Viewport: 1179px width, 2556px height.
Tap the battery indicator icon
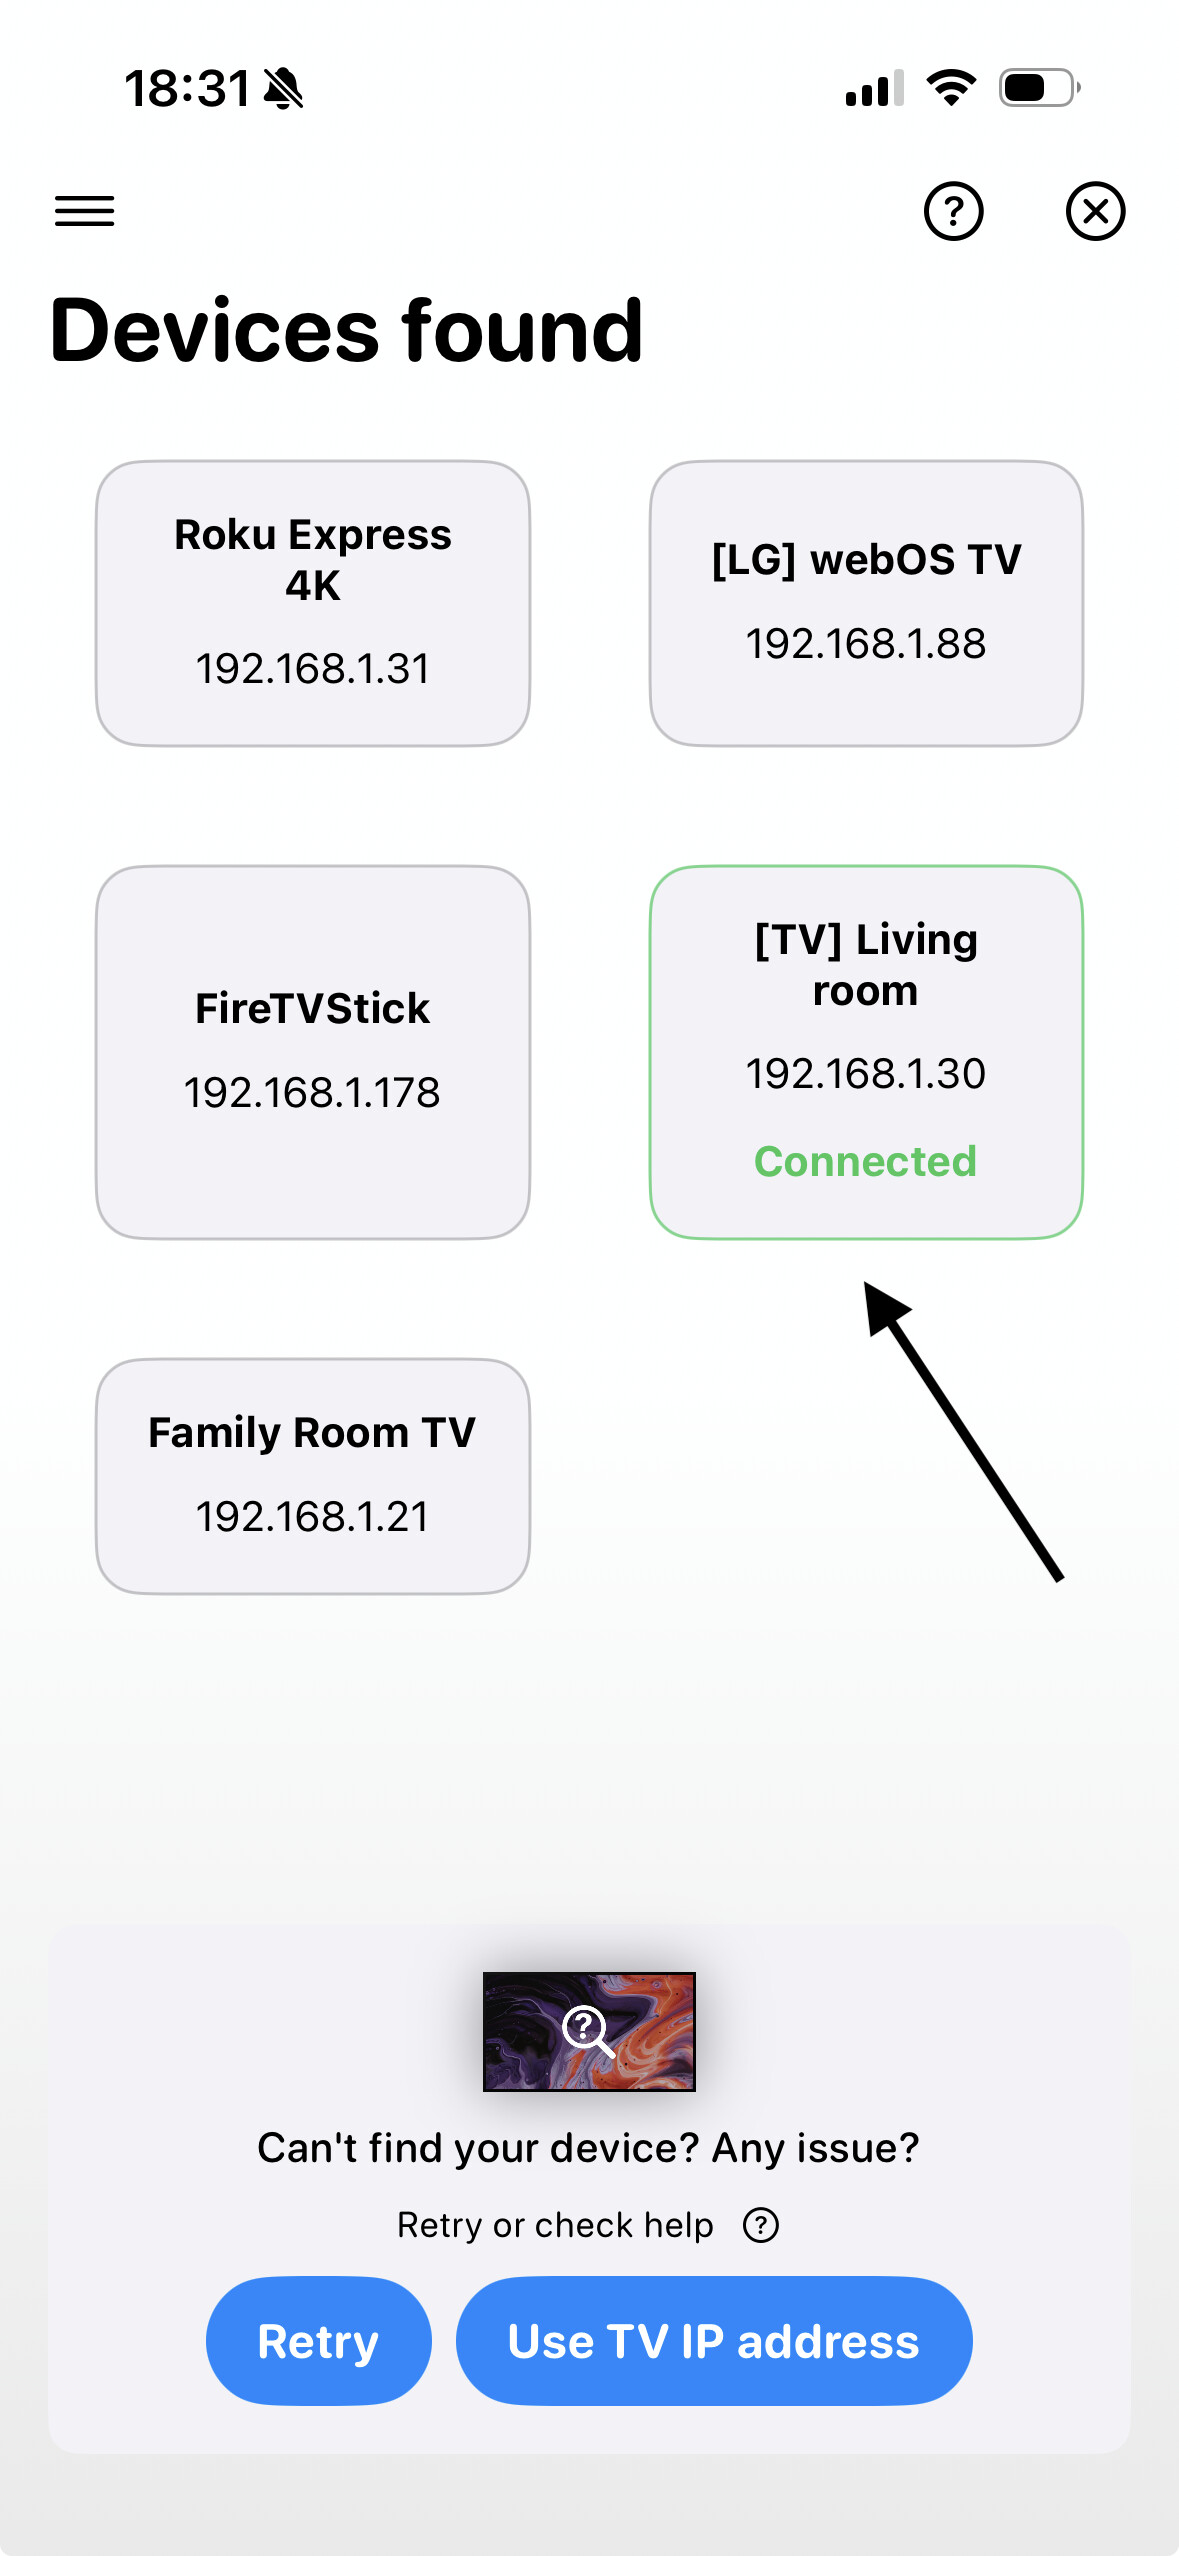point(1039,88)
